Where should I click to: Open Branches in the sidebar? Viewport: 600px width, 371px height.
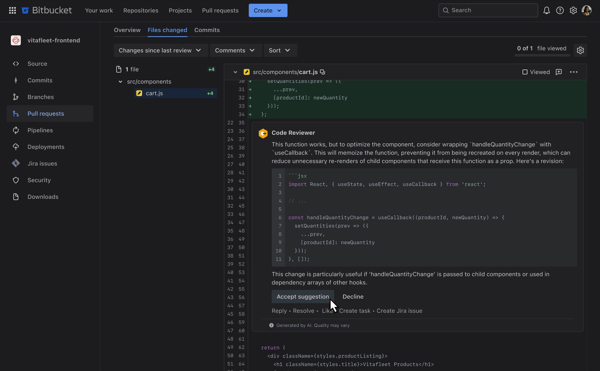[x=50, y=97]
